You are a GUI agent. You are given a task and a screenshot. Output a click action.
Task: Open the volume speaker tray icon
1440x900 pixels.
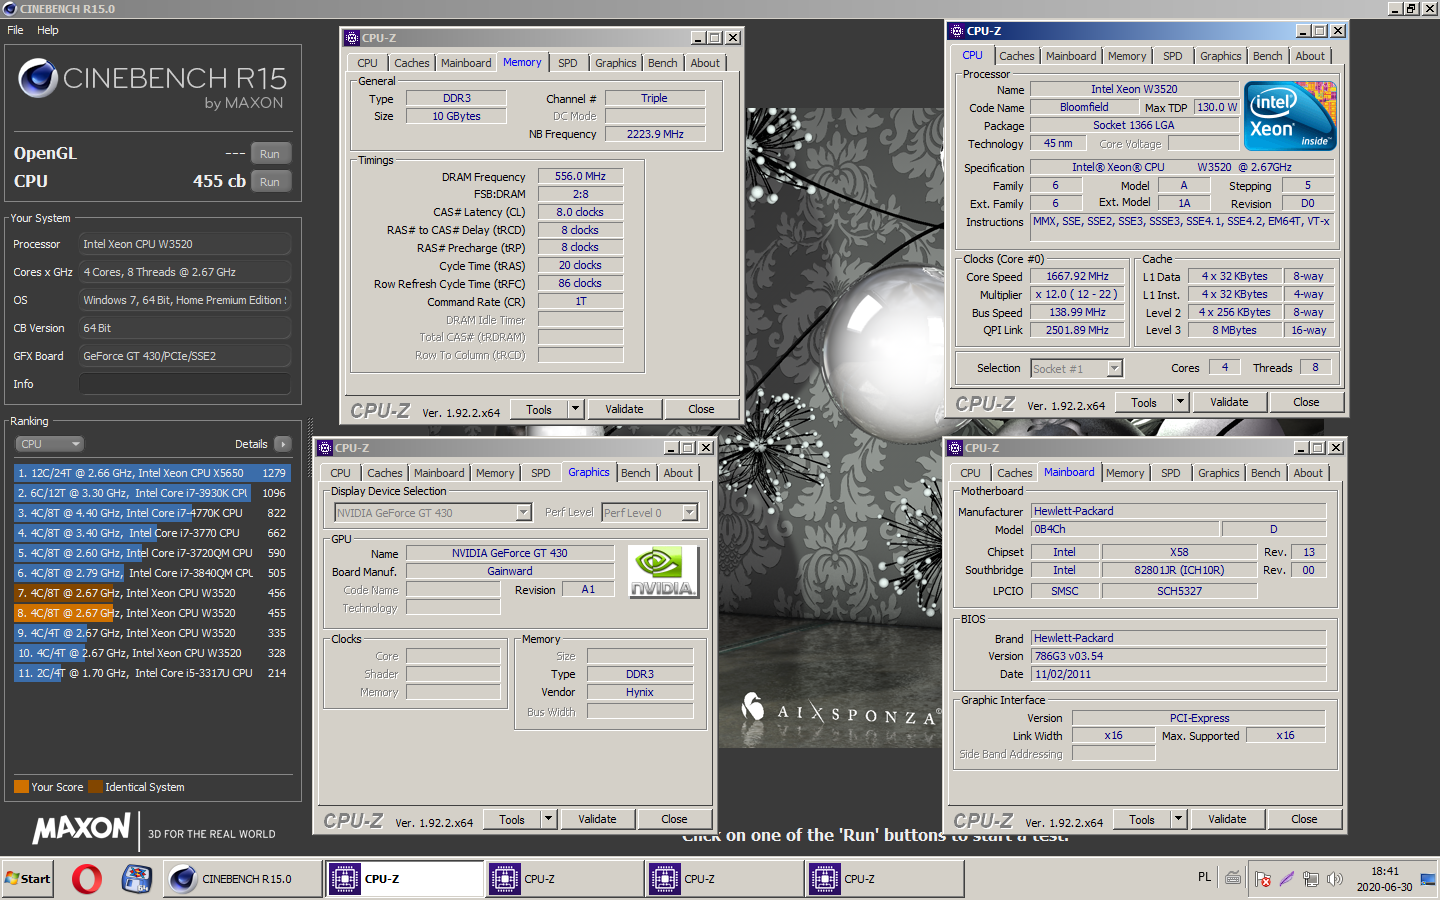[1335, 879]
